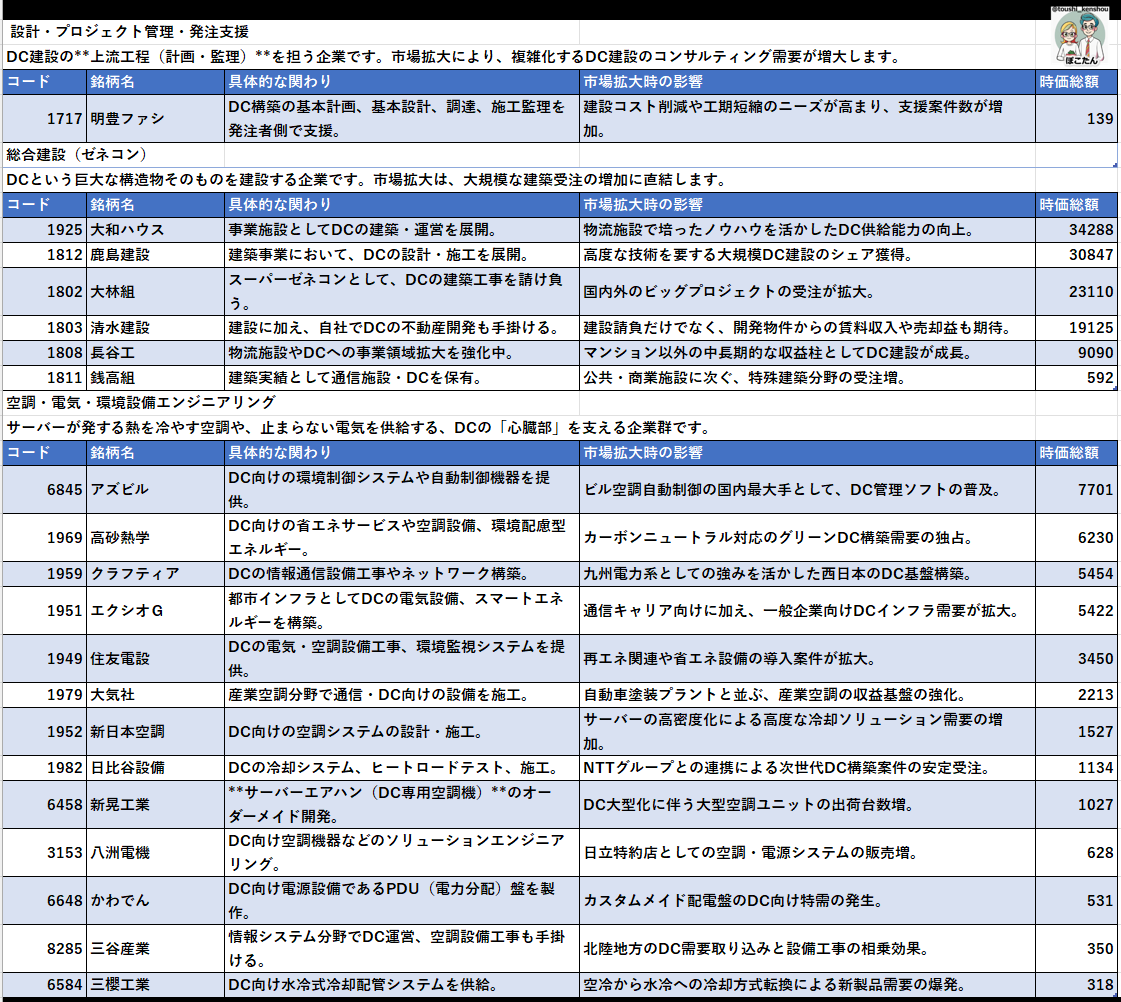Select the code cell 1925
The image size is (1121, 1002).
pyautogui.click(x=44, y=230)
